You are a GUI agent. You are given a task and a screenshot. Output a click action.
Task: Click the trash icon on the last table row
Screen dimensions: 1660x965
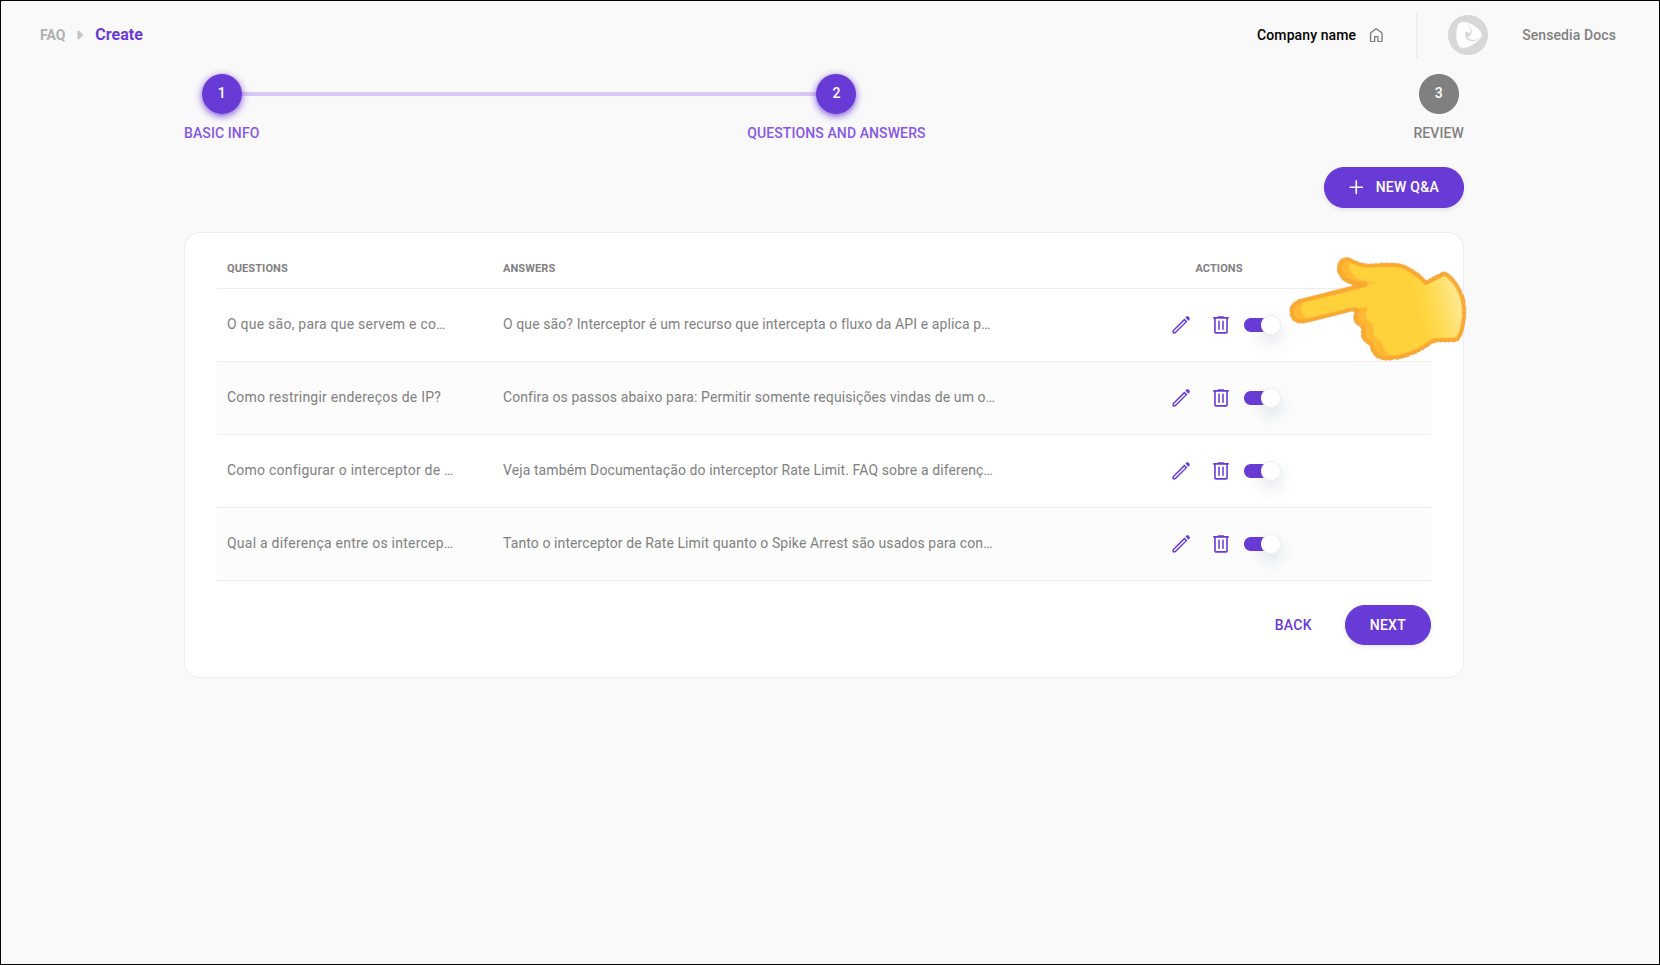click(1221, 543)
